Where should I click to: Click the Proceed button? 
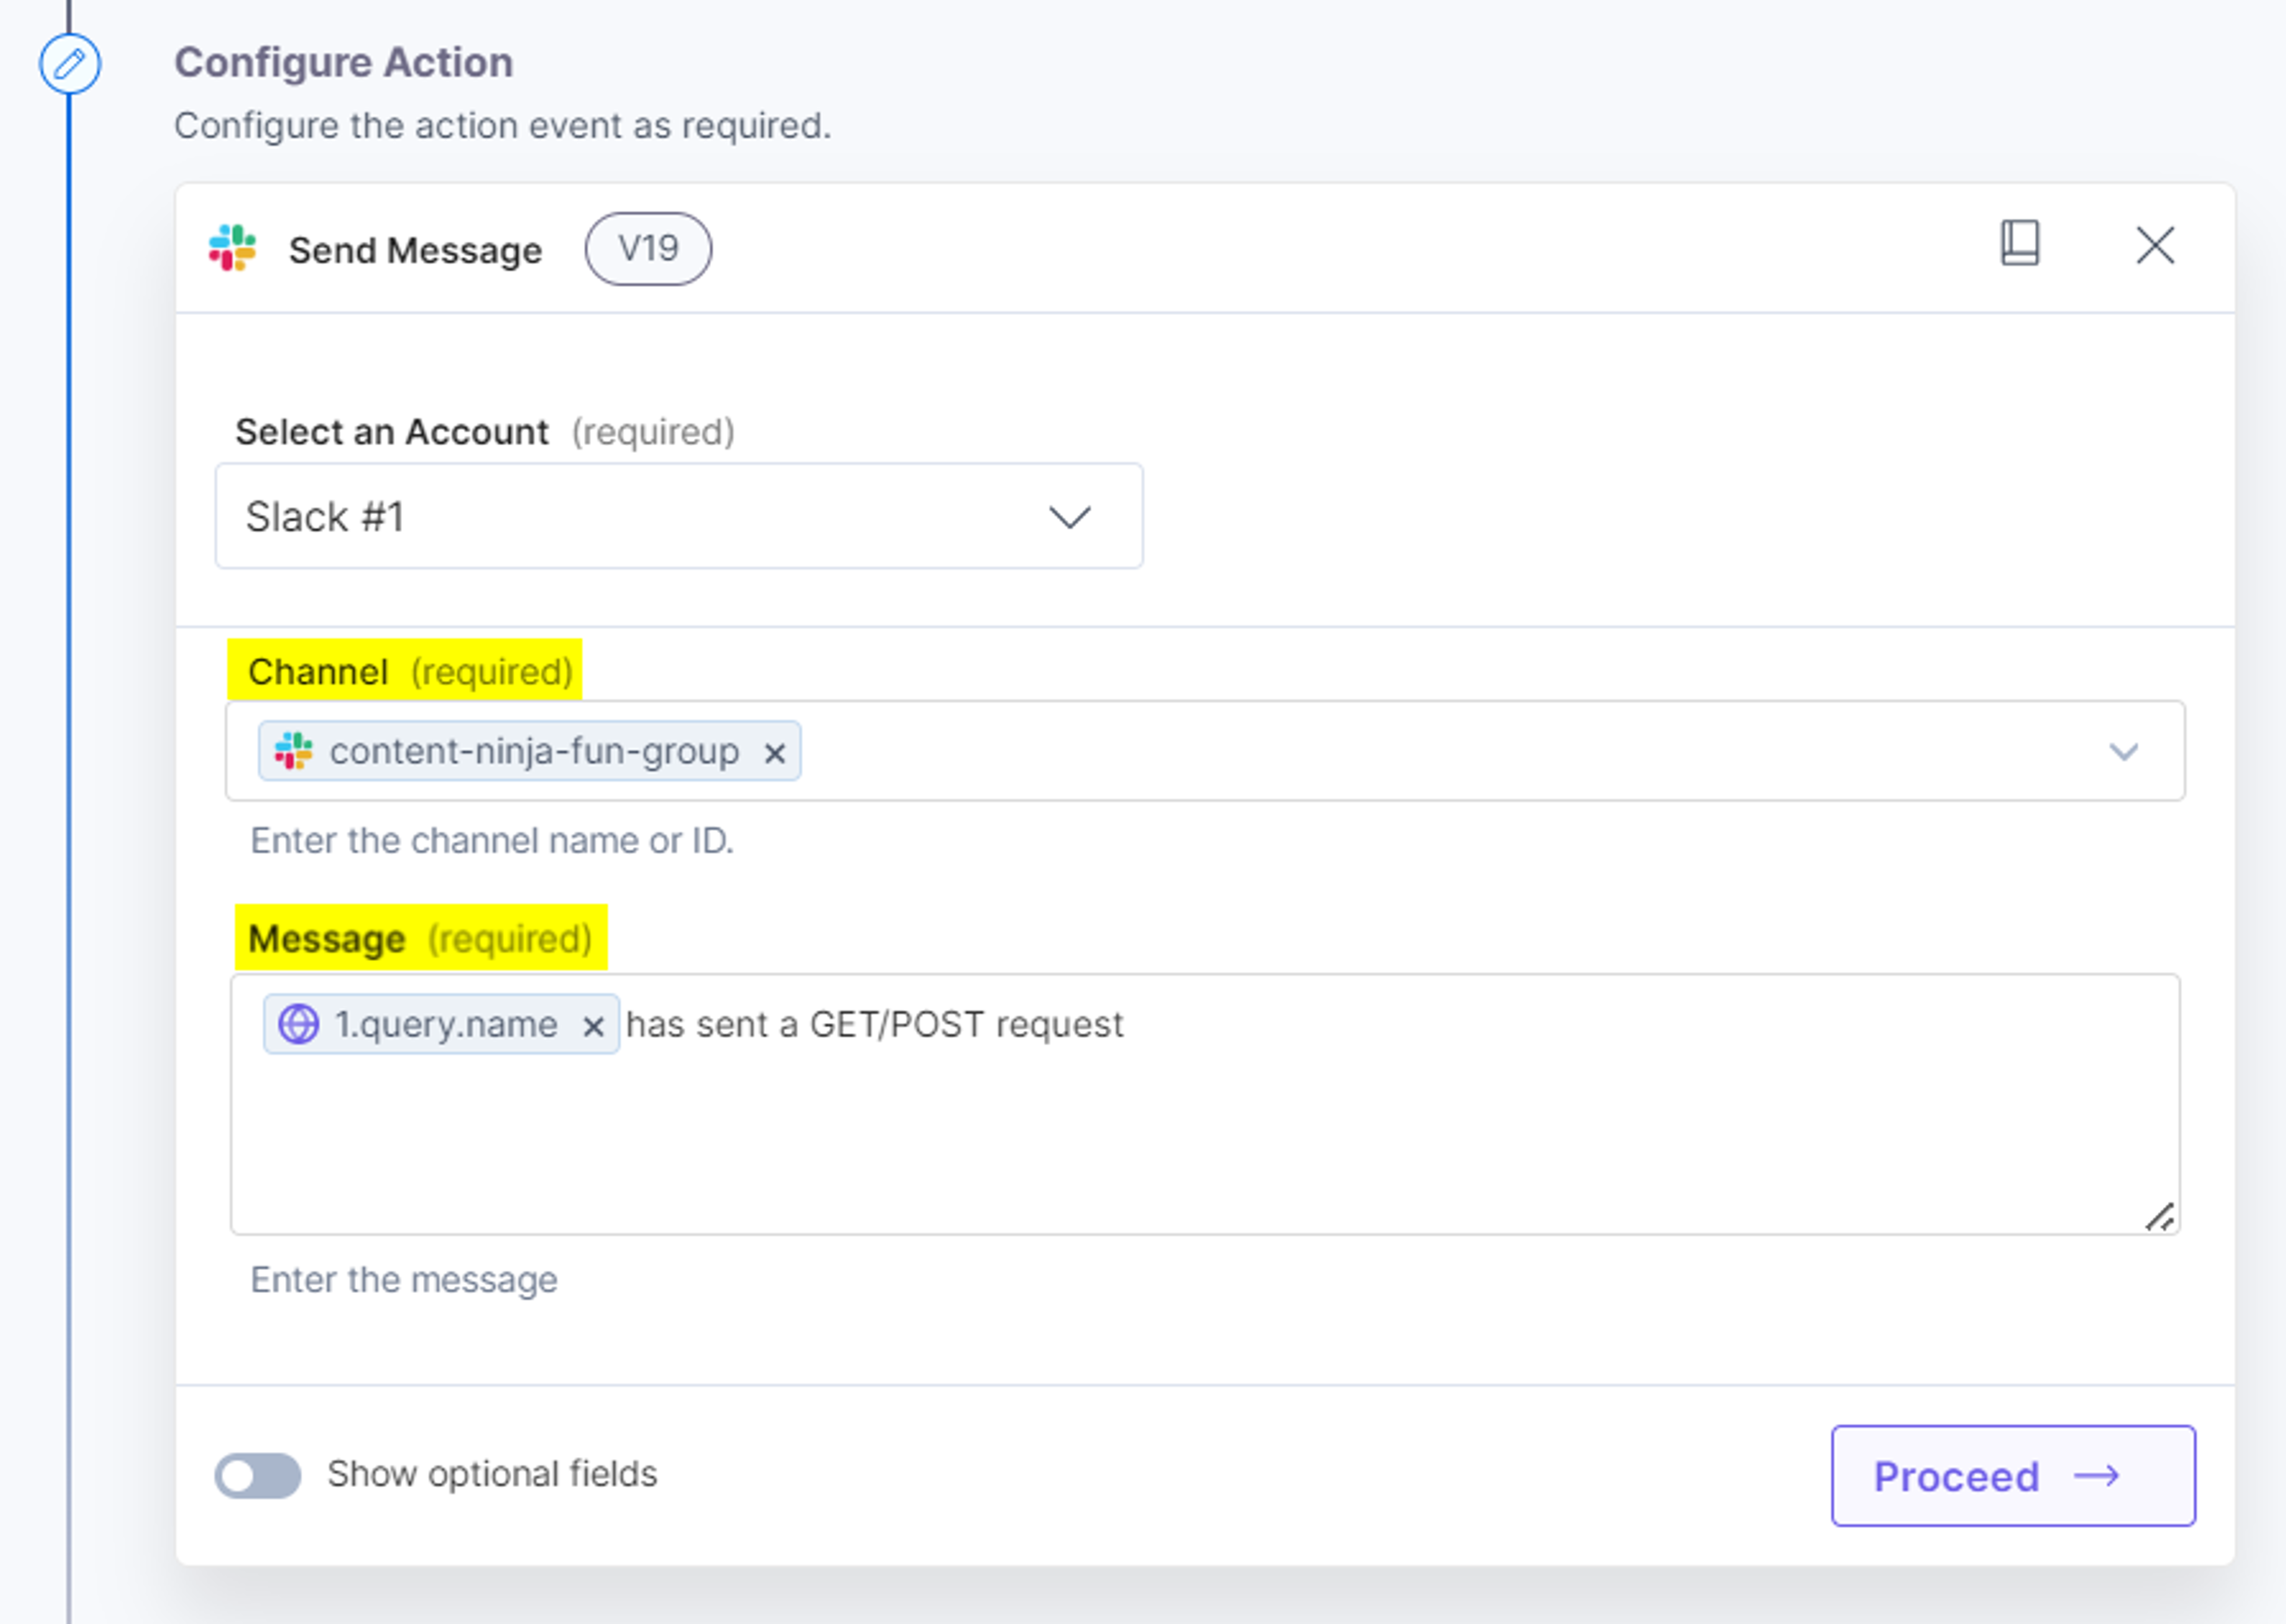pos(2013,1475)
